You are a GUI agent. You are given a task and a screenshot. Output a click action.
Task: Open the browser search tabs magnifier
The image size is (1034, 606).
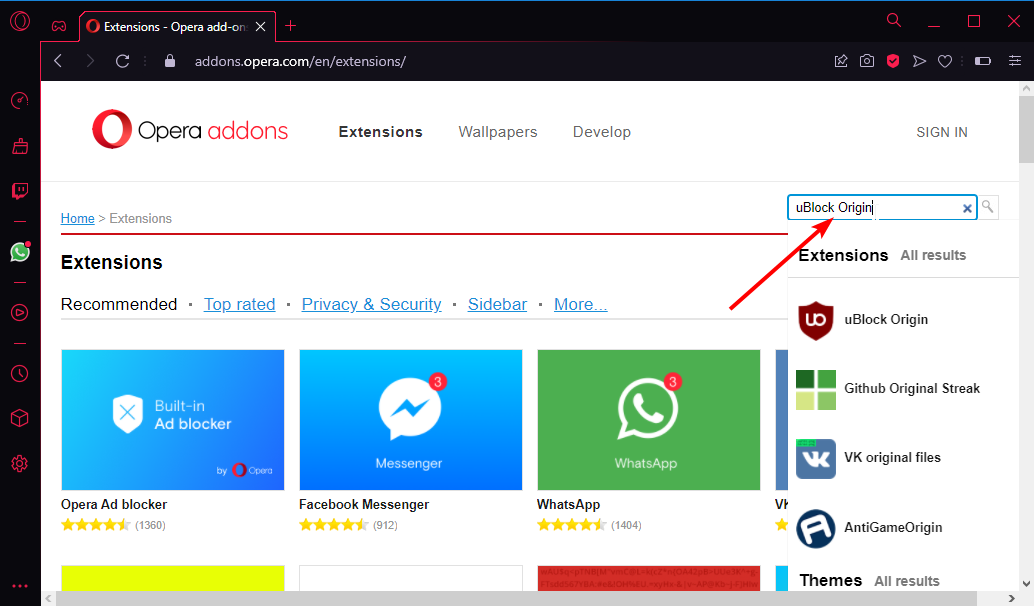894,20
